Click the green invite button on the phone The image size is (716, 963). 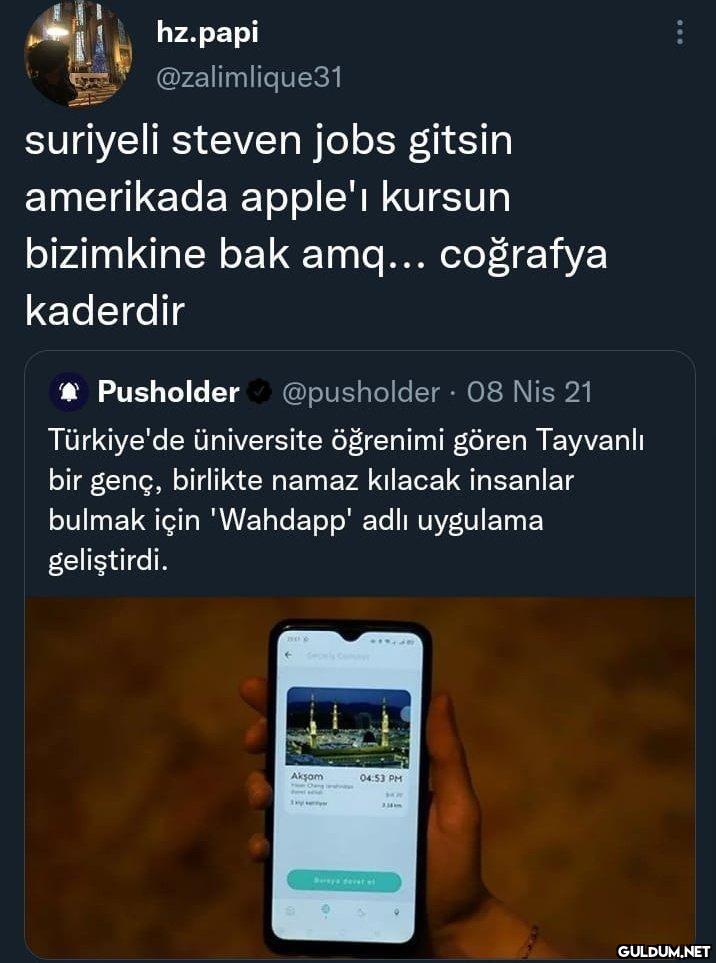[x=344, y=880]
